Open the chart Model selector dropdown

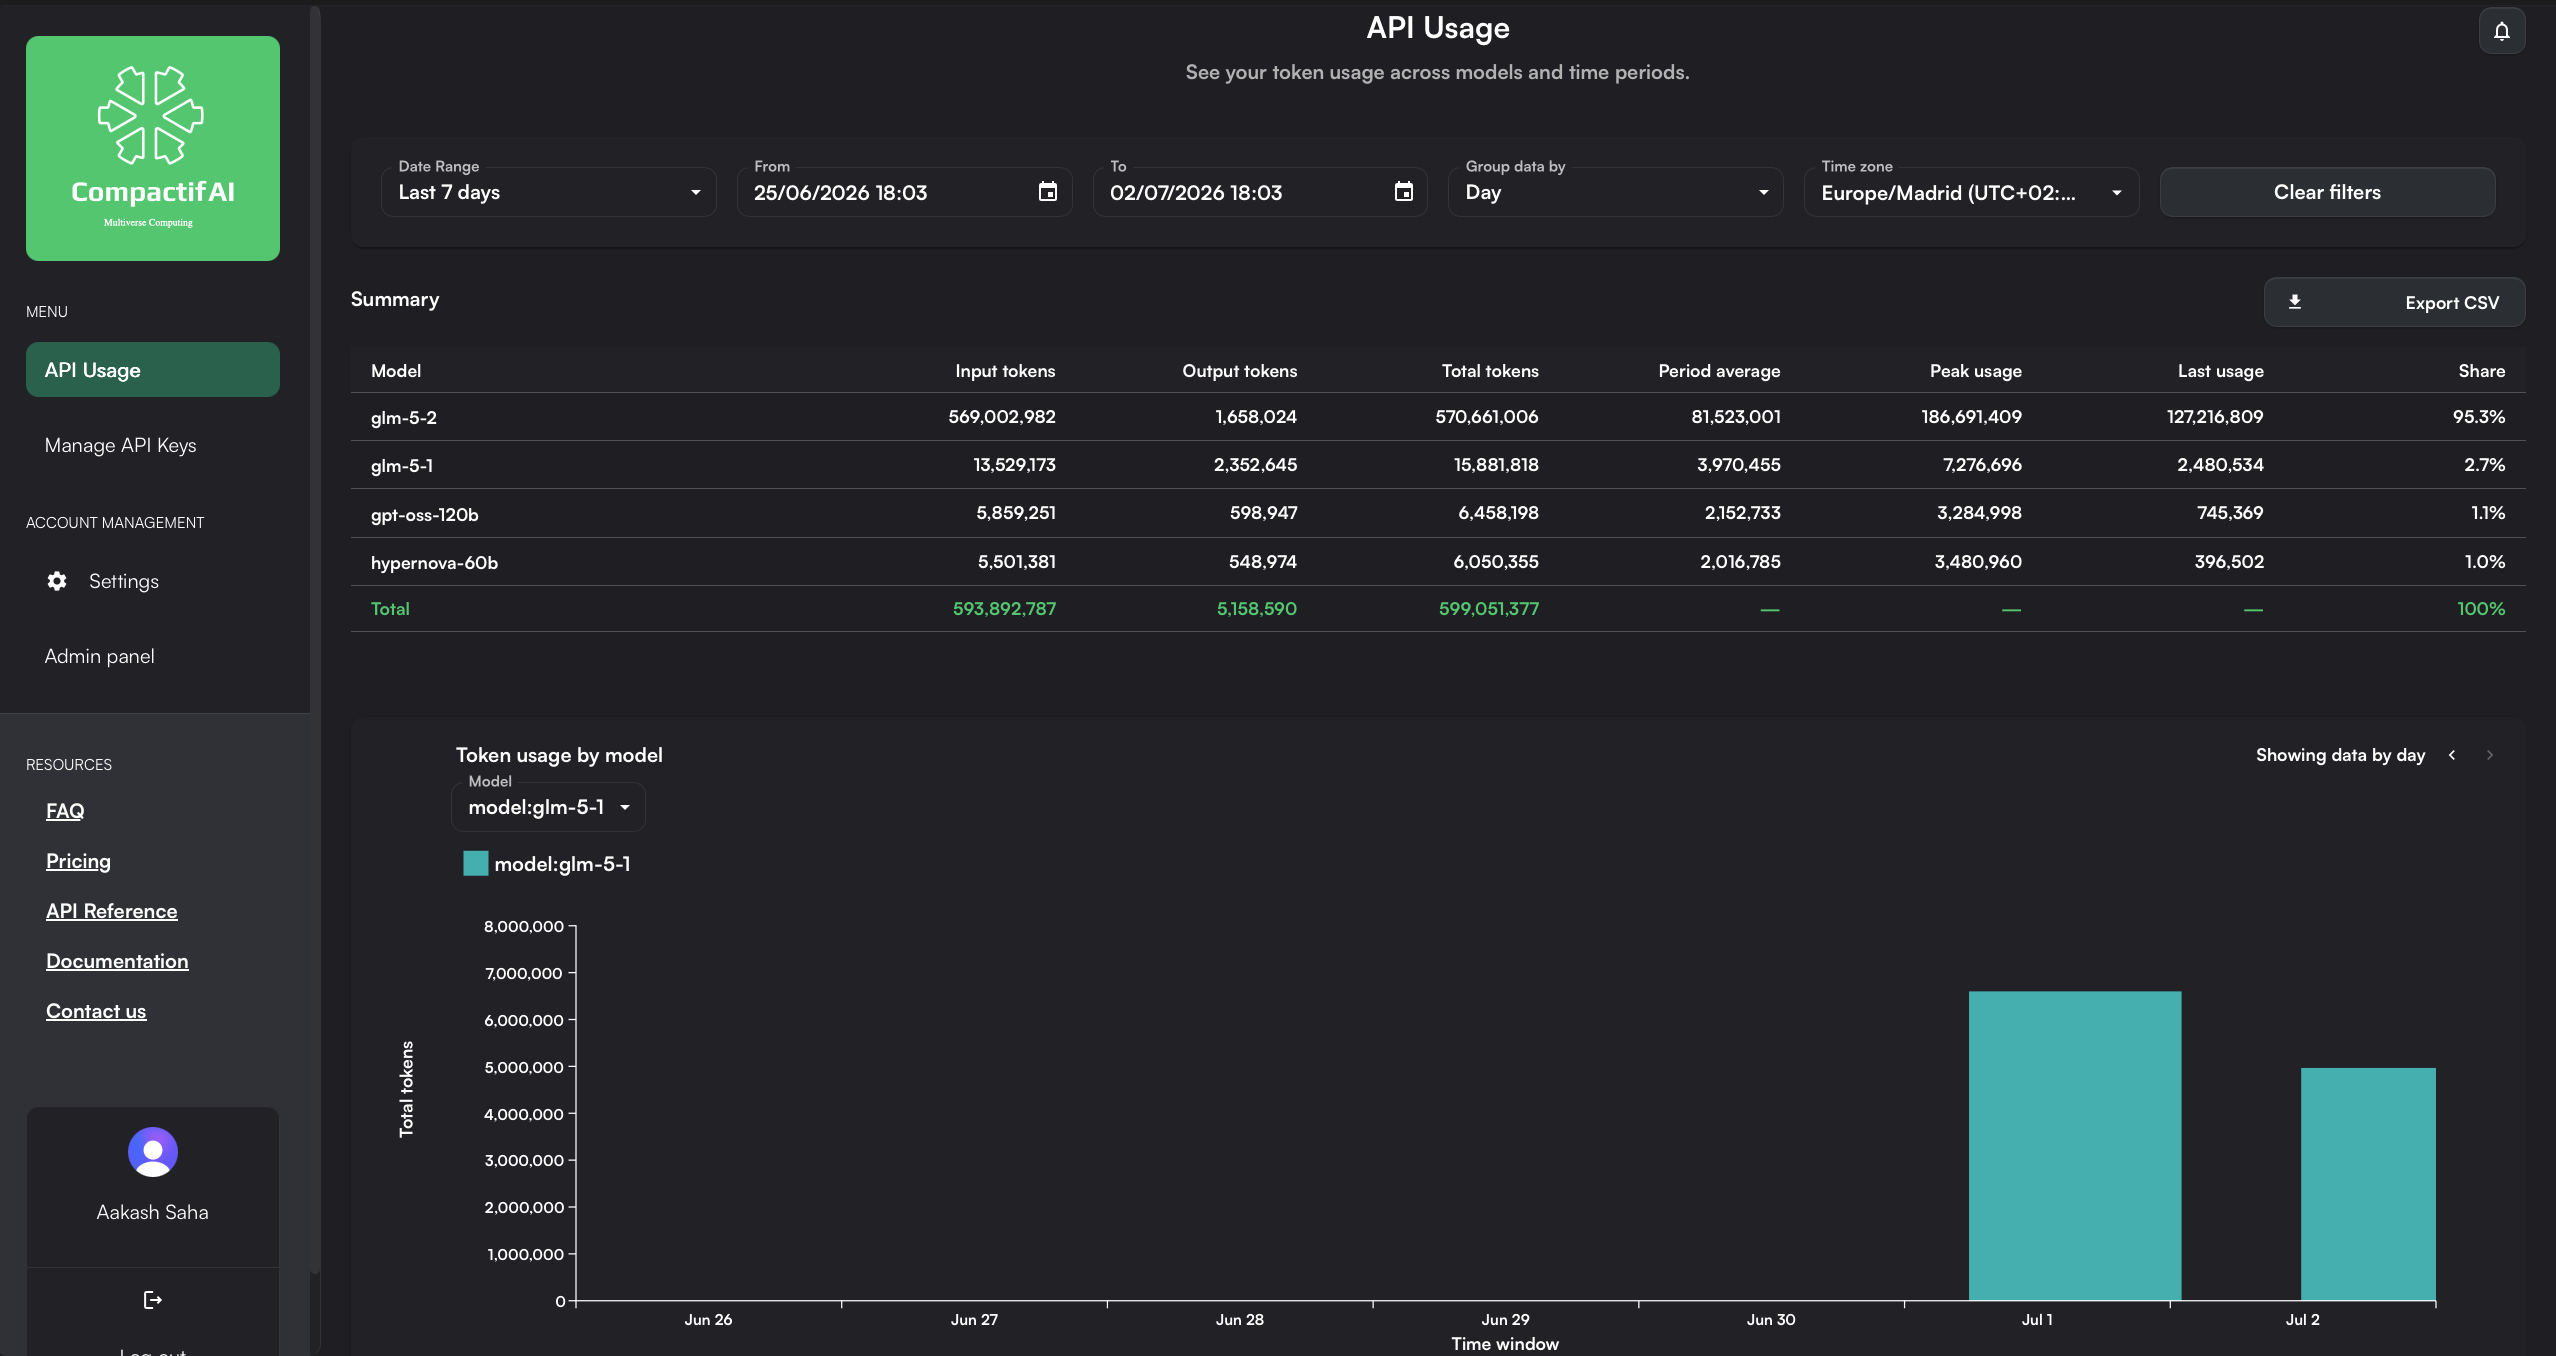point(548,807)
